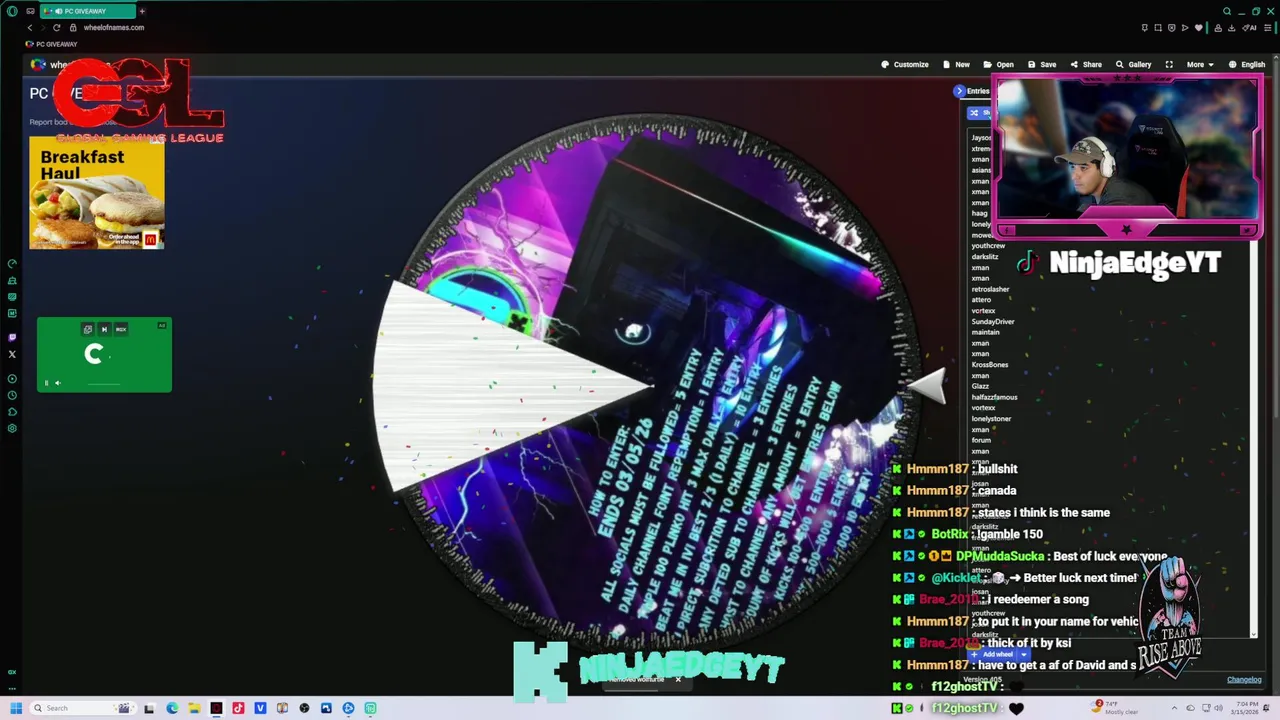Pause the green media player

point(46,383)
